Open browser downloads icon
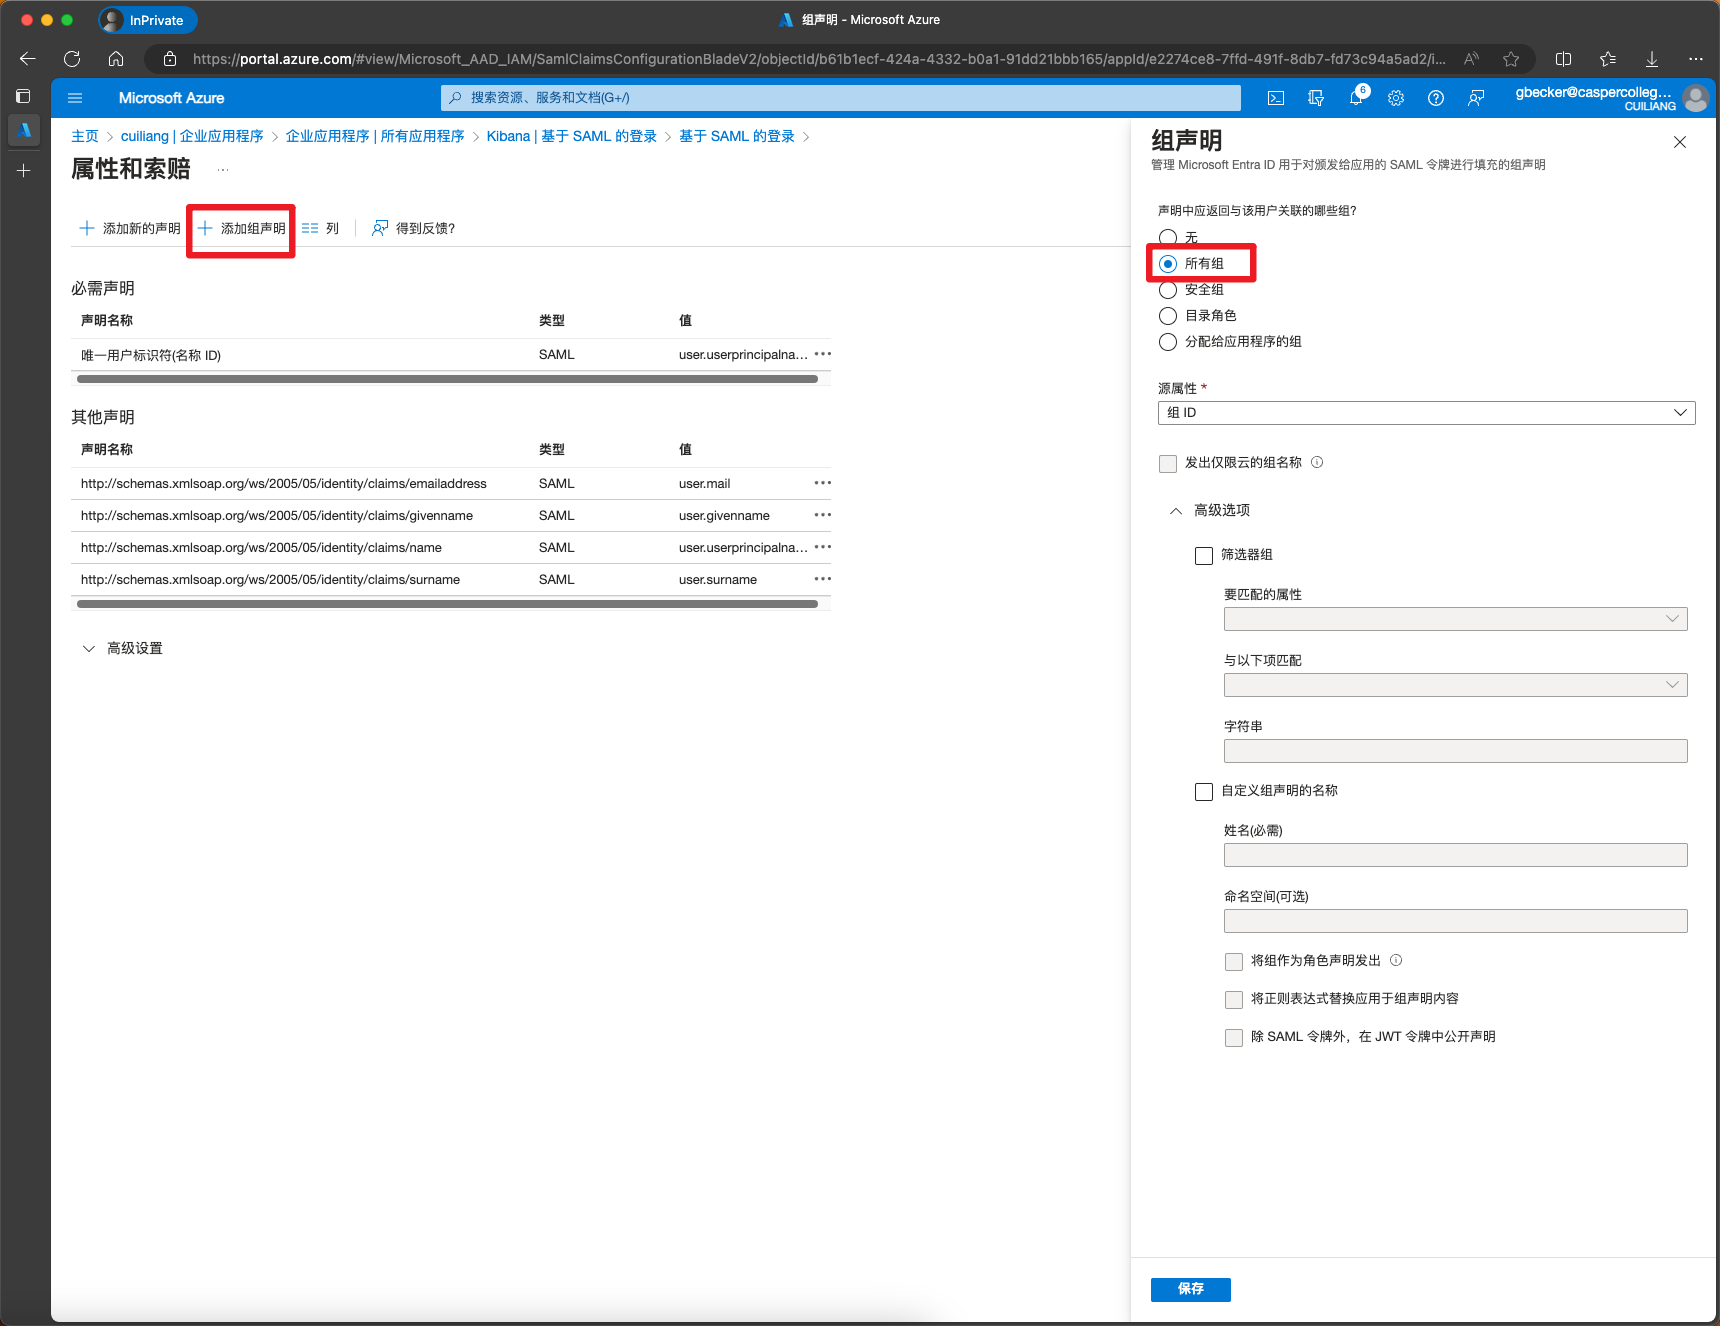The height and width of the screenshot is (1326, 1720). (1652, 59)
